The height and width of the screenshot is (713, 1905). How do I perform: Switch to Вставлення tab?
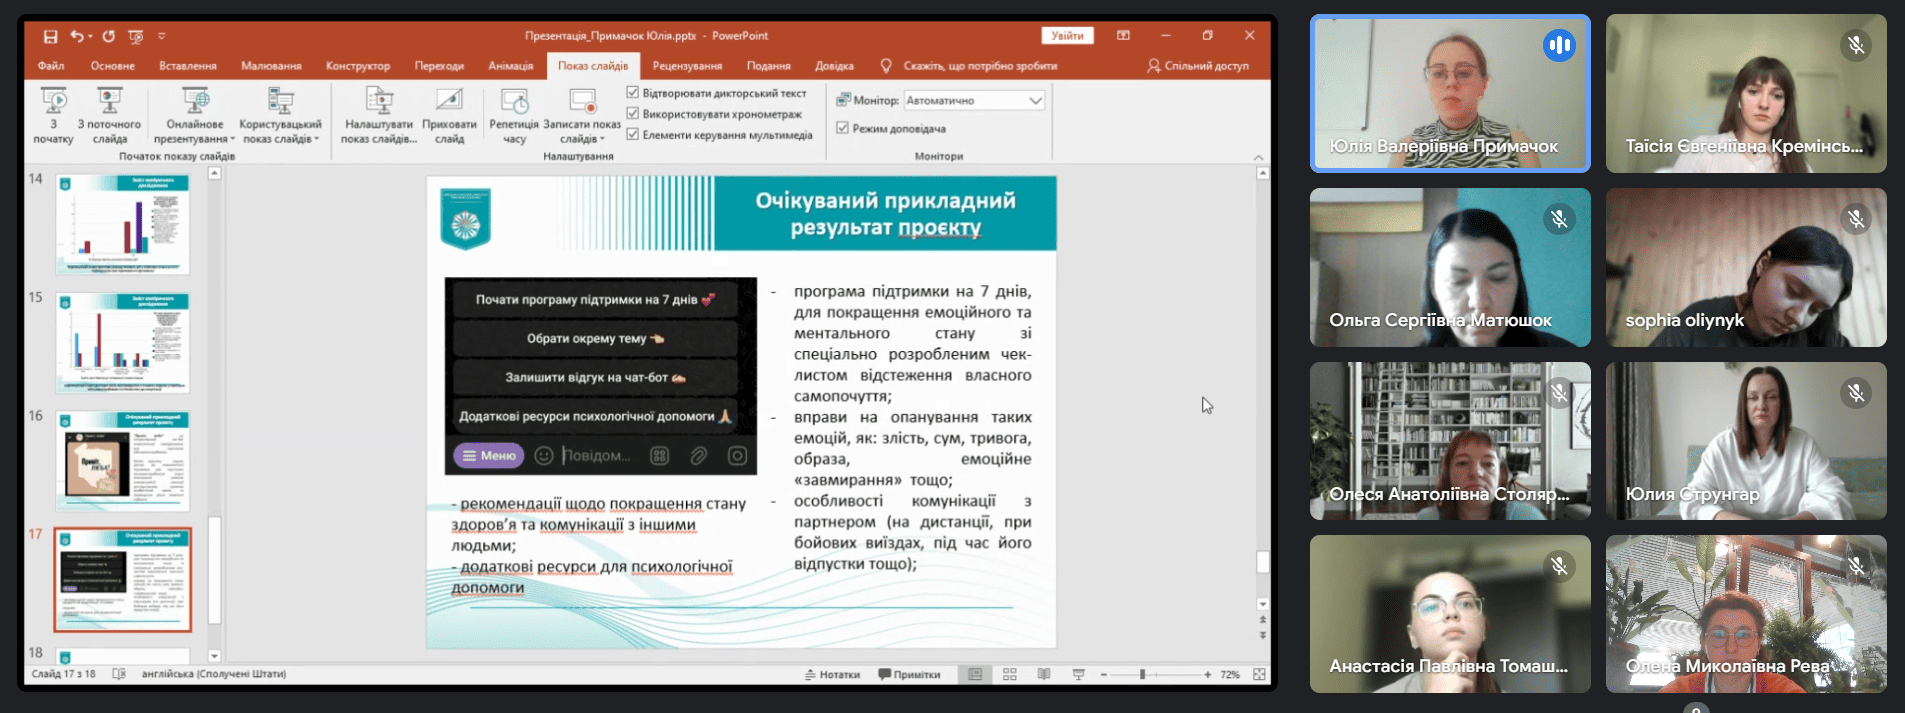(x=188, y=66)
